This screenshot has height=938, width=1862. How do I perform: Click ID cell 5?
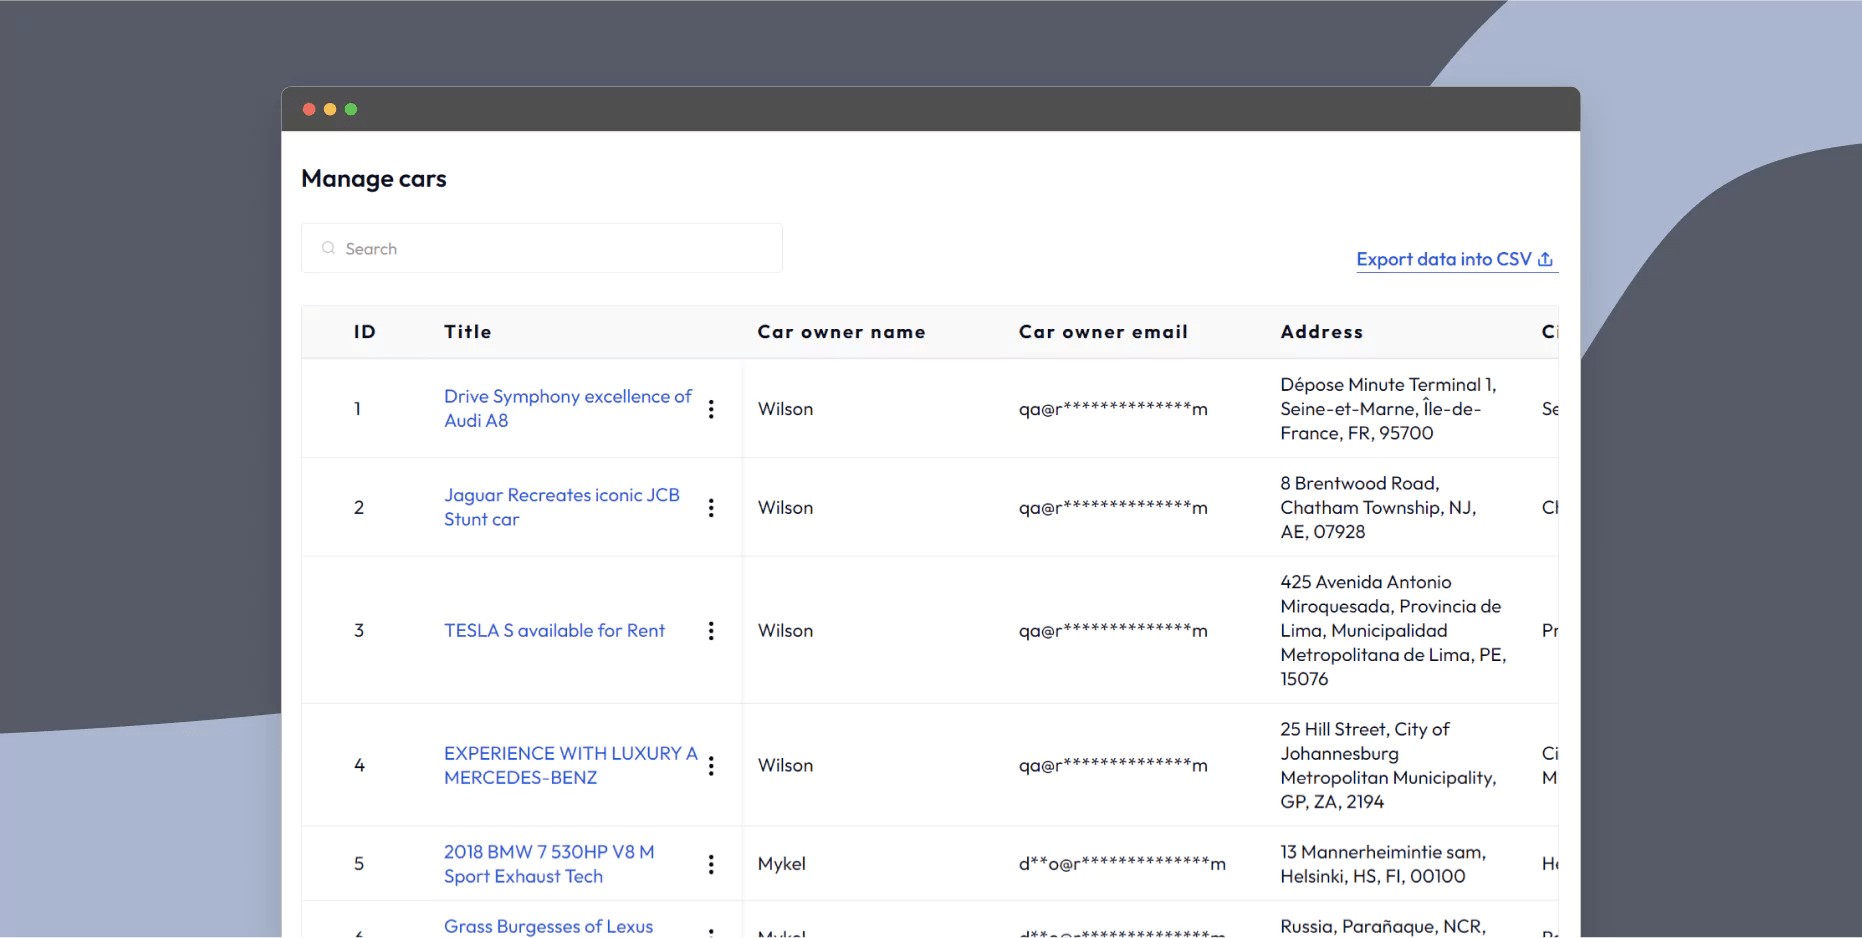[x=359, y=864]
